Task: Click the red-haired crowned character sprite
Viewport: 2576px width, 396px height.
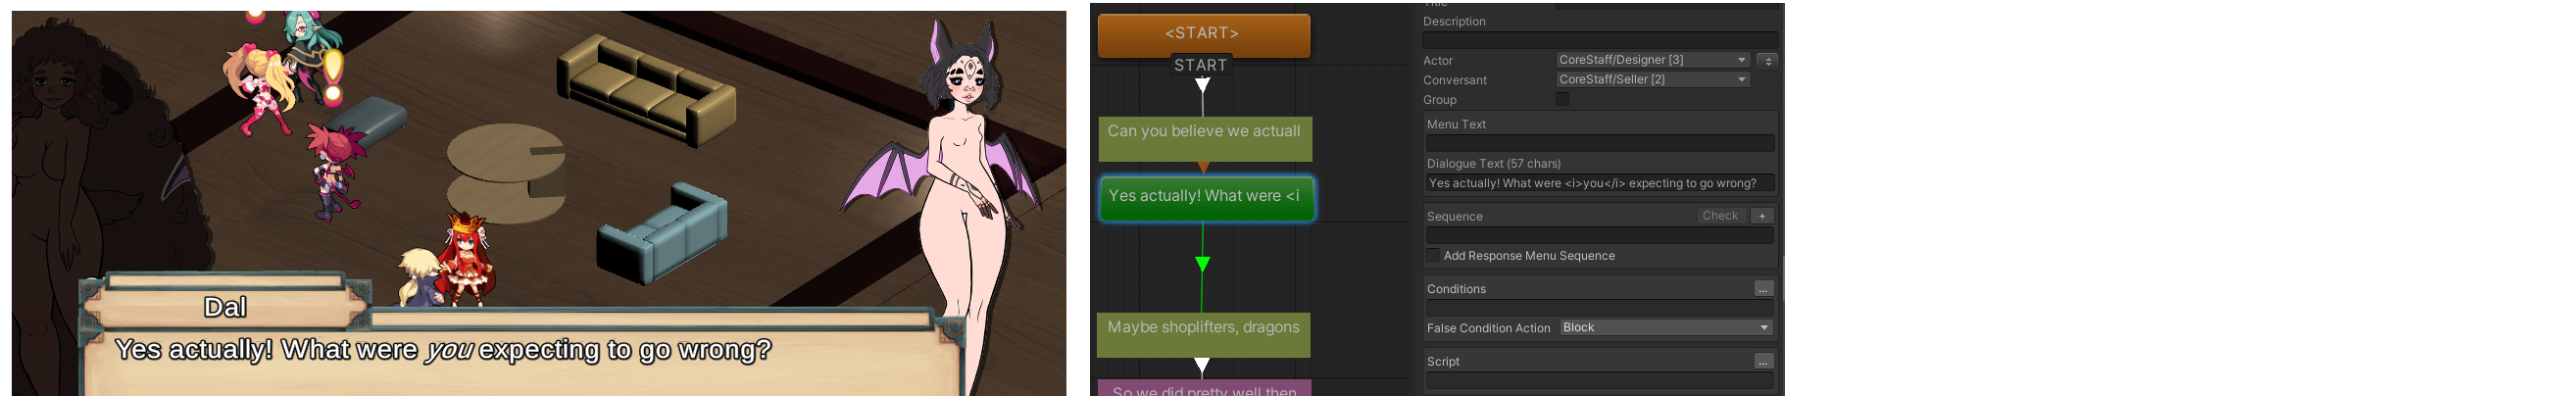Action: tap(467, 258)
